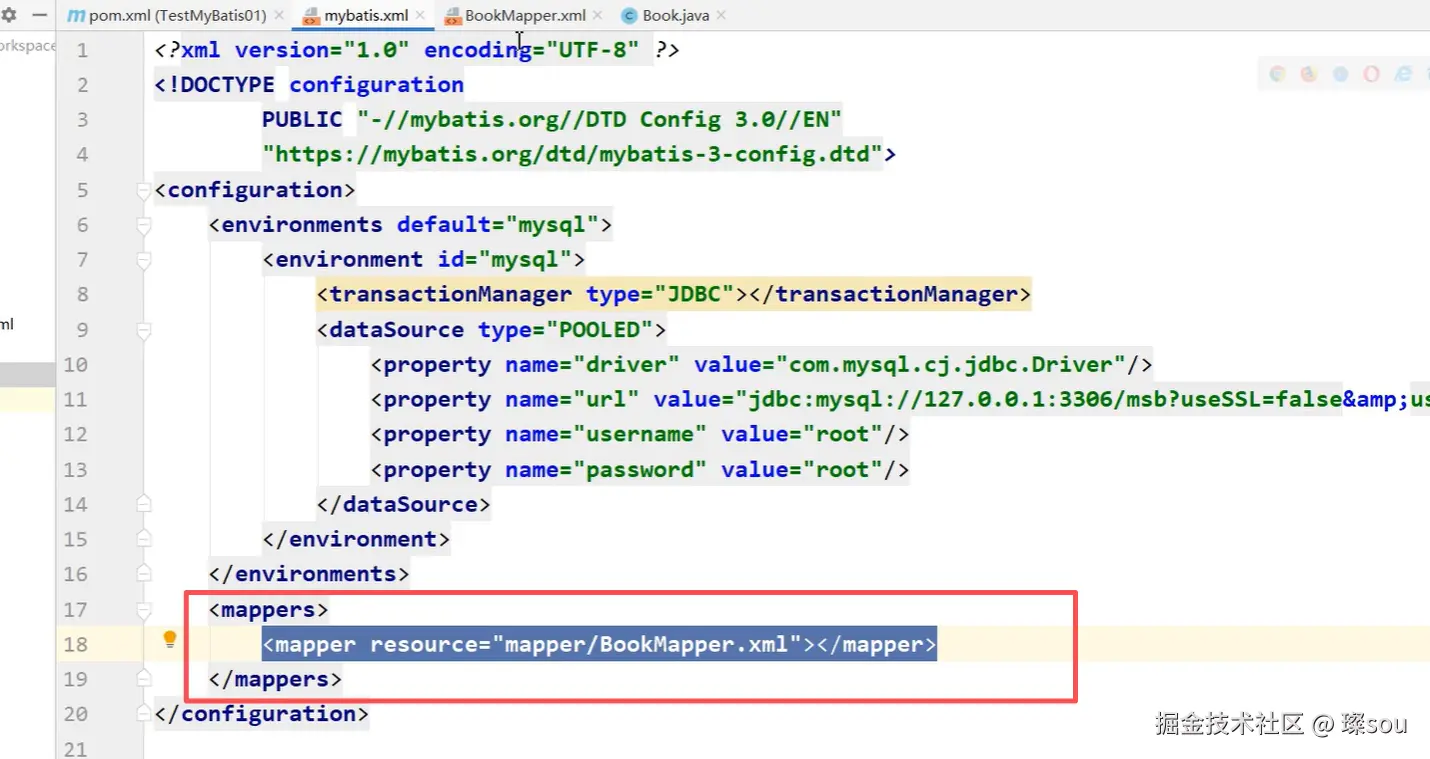This screenshot has height=759, width=1430.
Task: Collapse the configuration element fold on line 5
Action: 143,190
